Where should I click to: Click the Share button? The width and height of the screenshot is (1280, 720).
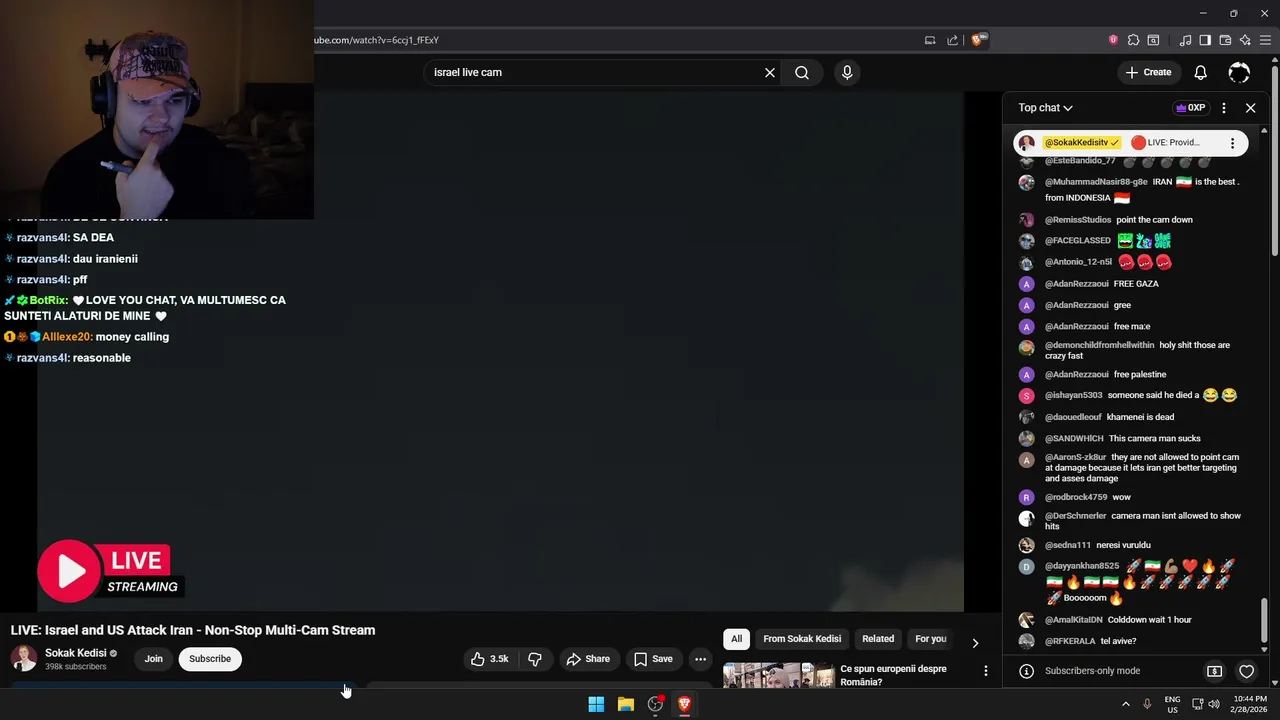(x=588, y=659)
